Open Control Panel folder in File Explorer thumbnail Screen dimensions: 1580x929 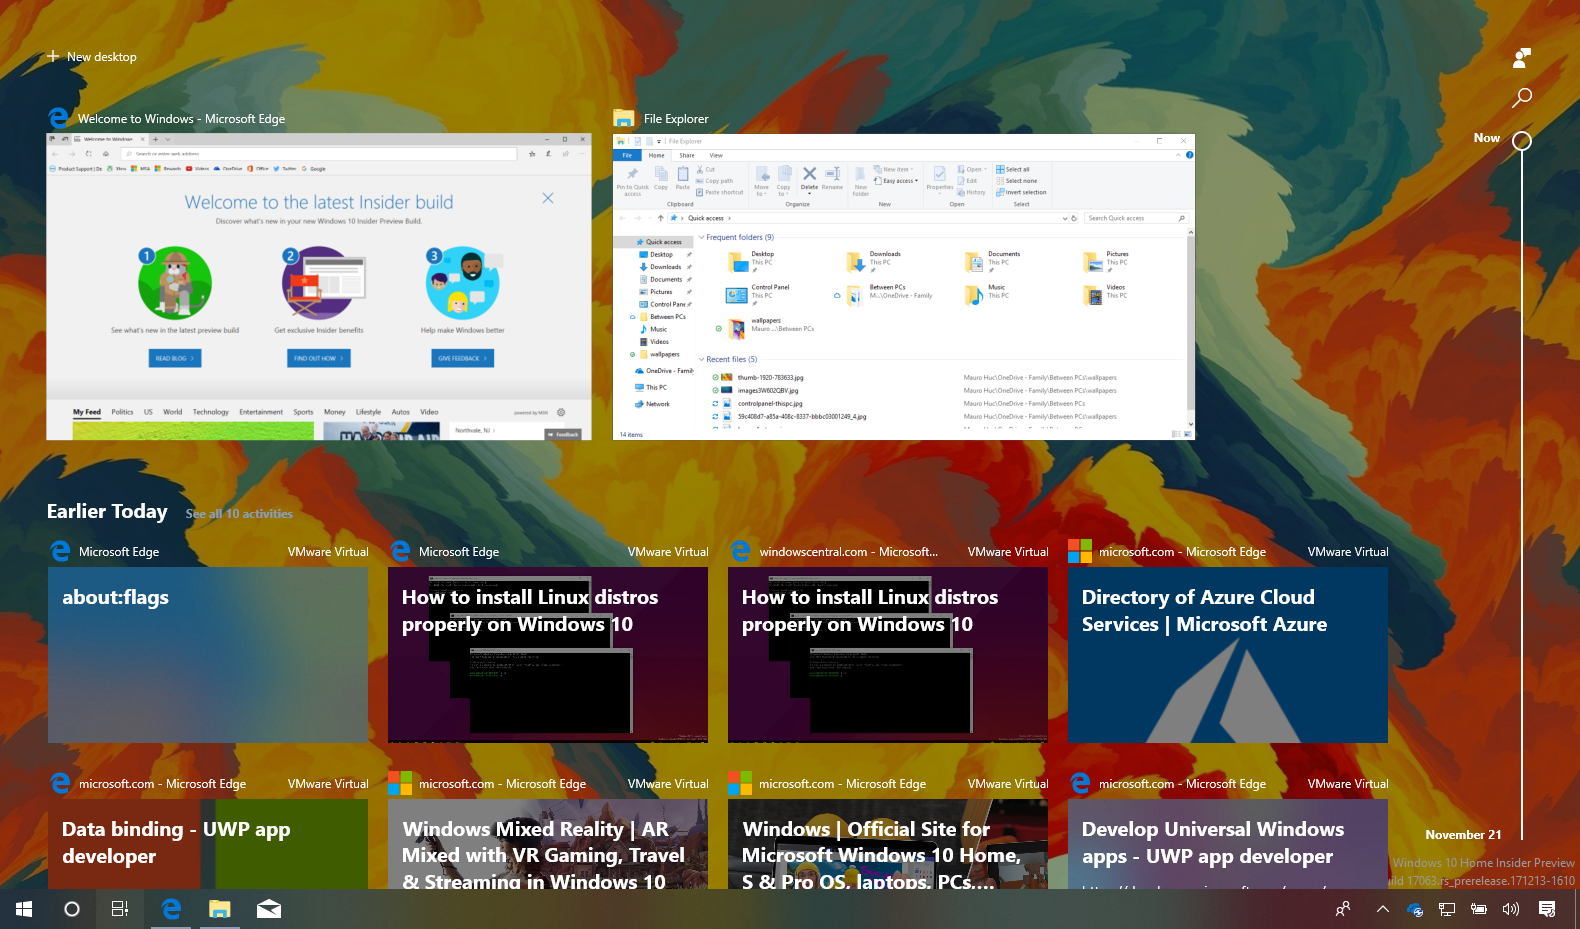point(758,294)
